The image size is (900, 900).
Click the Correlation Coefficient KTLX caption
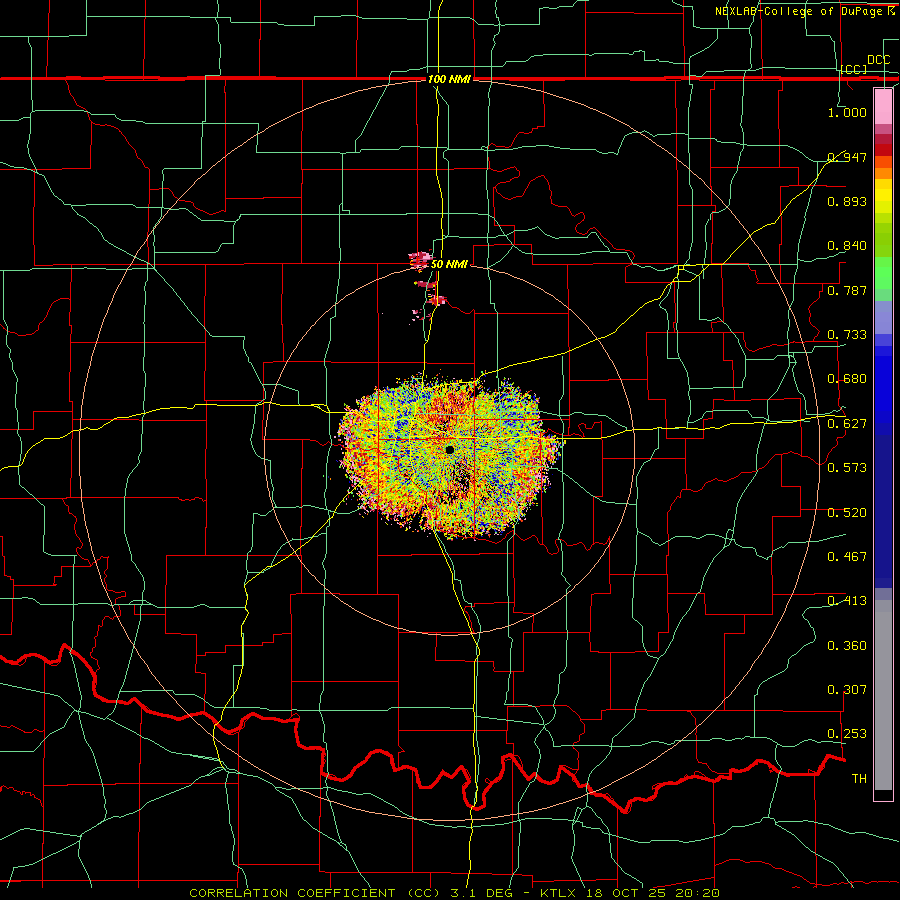tap(454, 893)
